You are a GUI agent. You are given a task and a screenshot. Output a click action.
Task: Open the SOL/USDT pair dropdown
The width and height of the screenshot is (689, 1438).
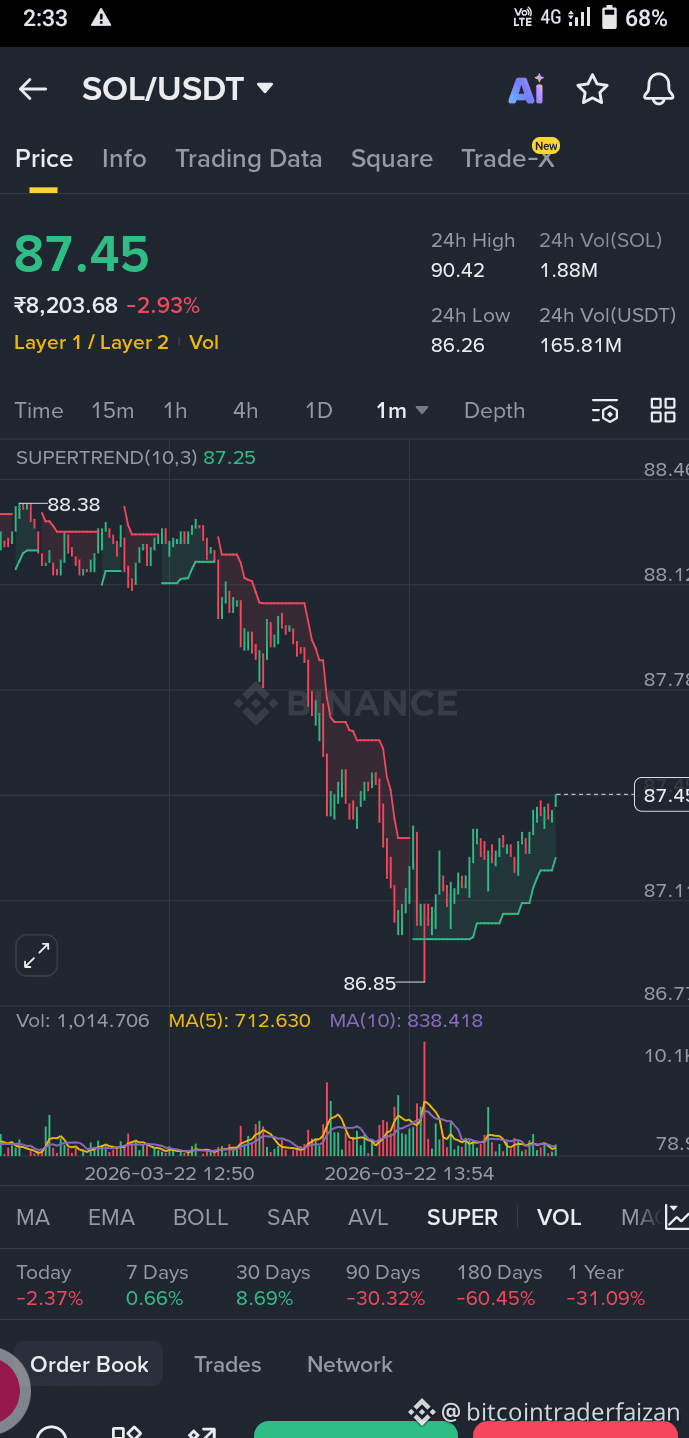(x=178, y=89)
